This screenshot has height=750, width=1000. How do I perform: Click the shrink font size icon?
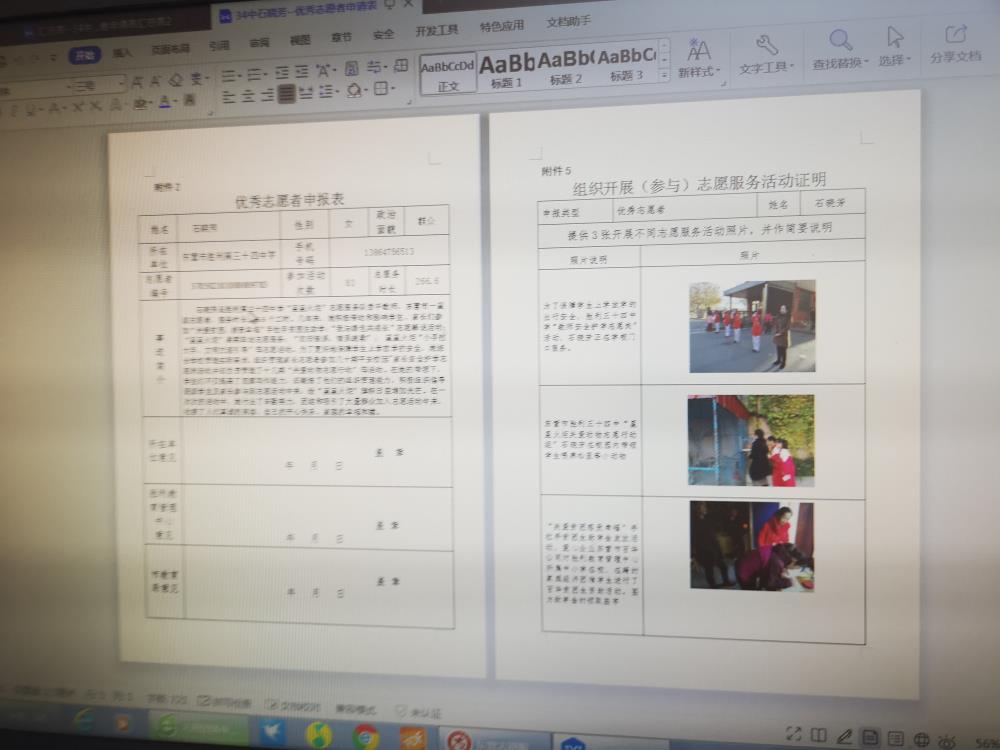tap(156, 81)
